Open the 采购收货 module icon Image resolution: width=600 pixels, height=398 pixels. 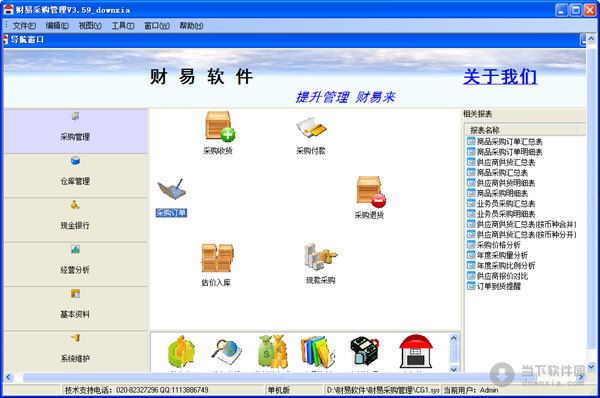(220, 126)
